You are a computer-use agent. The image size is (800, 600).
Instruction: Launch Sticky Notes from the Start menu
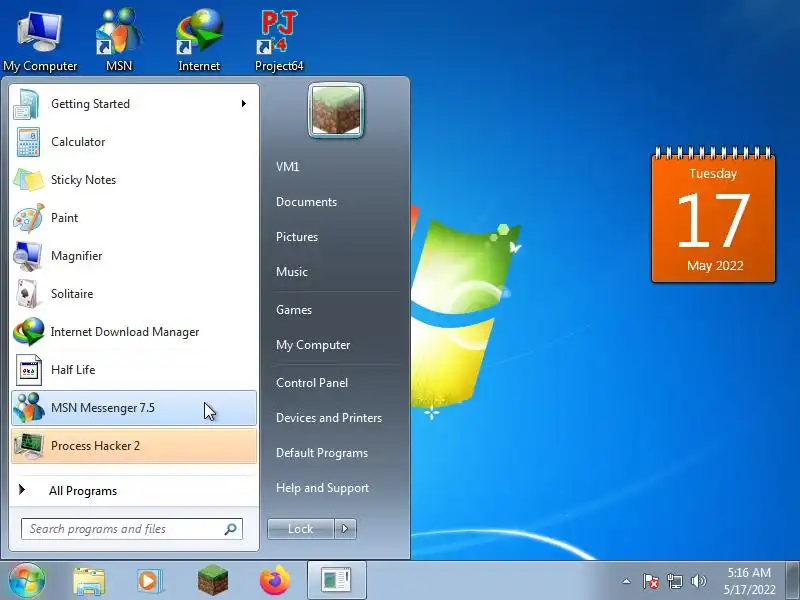click(x=134, y=180)
